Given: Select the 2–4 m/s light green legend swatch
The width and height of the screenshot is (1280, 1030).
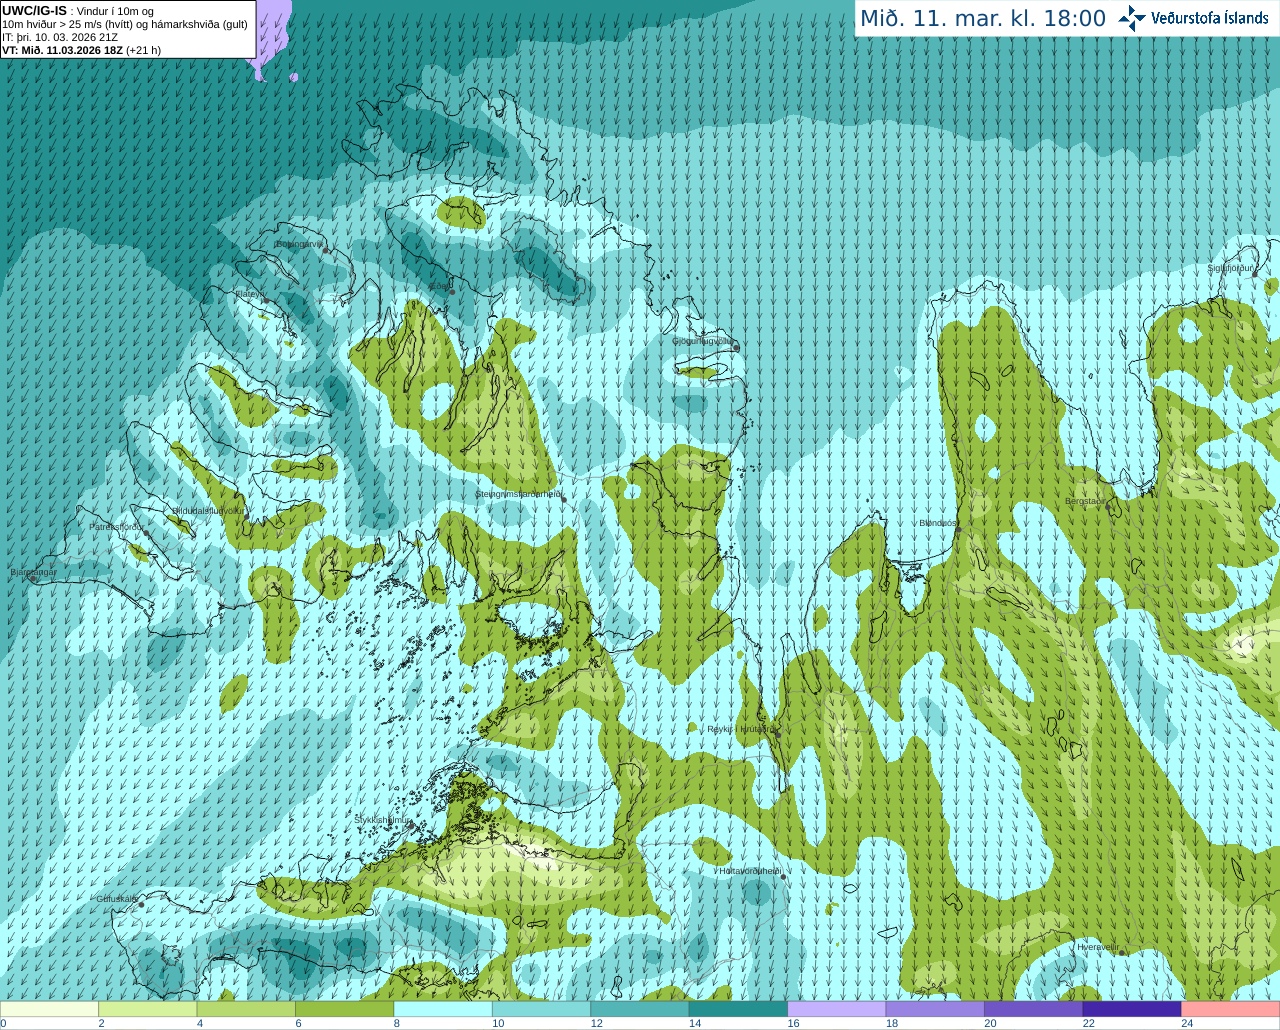Looking at the screenshot, I should pos(148,1009).
